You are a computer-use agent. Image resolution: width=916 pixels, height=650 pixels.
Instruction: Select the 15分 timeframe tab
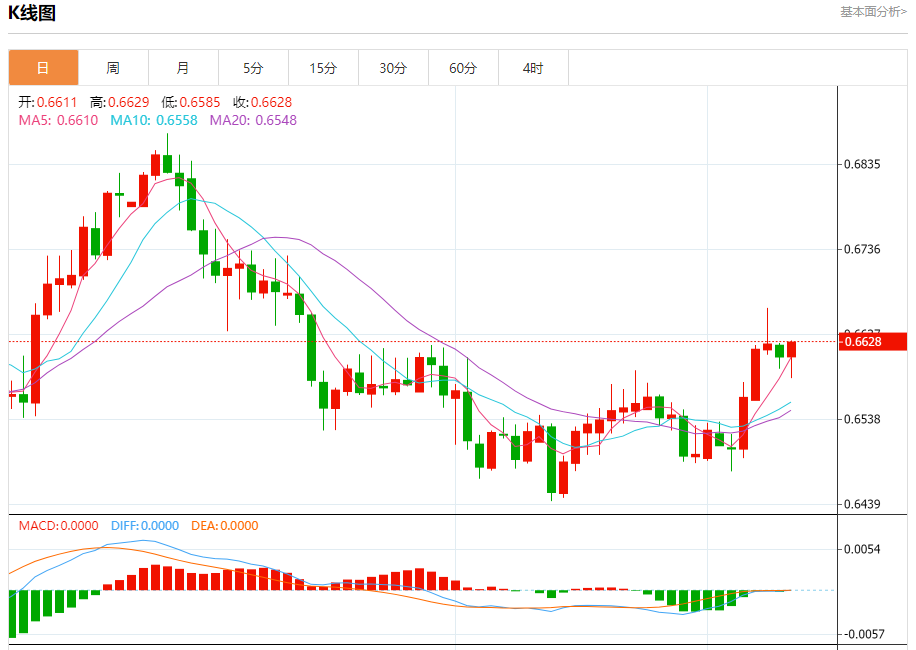[323, 69]
